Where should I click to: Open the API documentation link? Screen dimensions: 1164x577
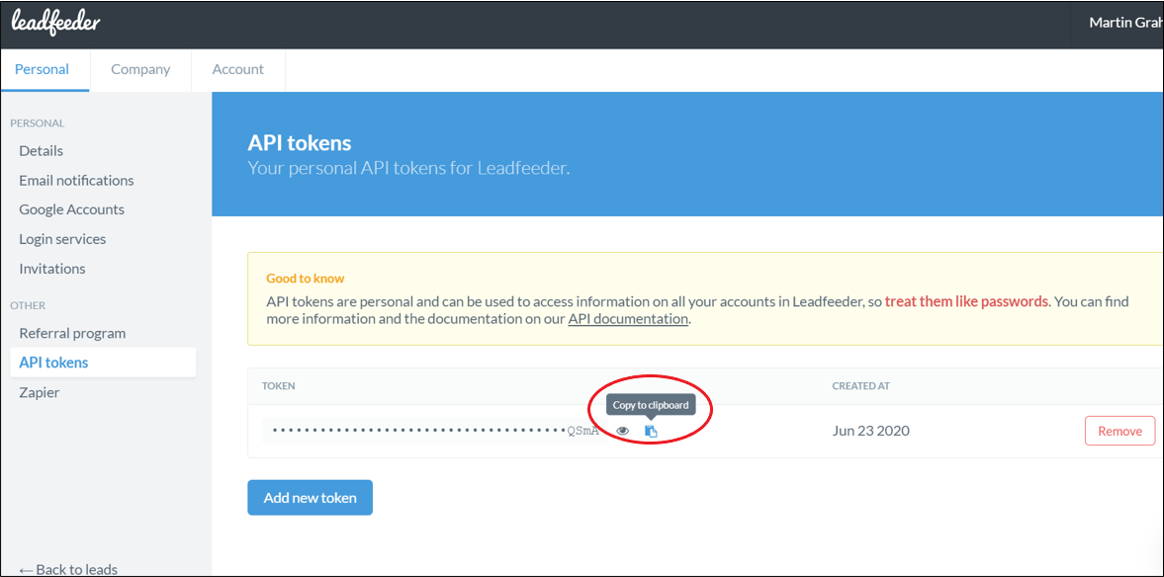(x=628, y=318)
